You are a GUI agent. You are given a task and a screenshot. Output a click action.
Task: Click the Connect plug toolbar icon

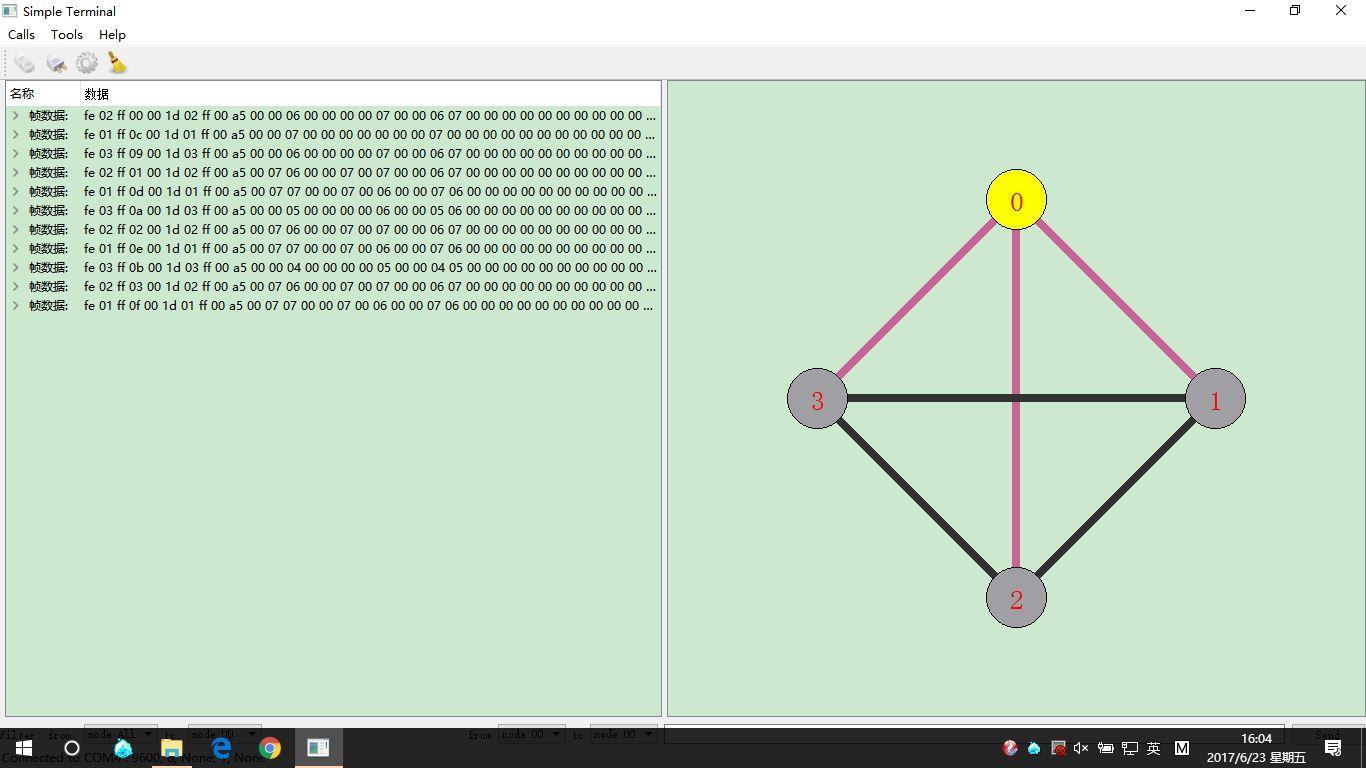click(24, 64)
